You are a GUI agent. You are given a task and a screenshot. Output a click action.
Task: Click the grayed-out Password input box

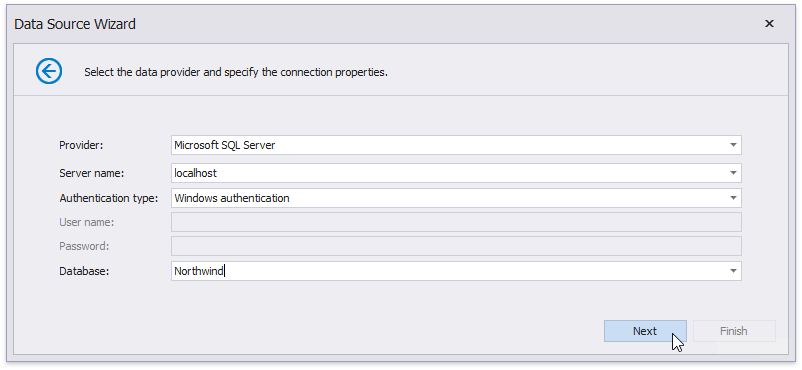point(456,246)
